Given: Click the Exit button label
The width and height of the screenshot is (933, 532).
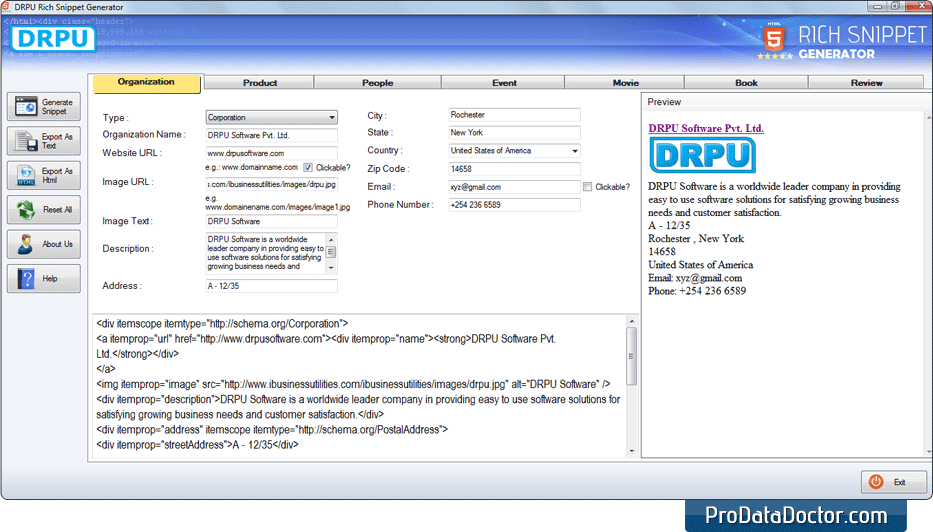Looking at the screenshot, I should tap(900, 483).
